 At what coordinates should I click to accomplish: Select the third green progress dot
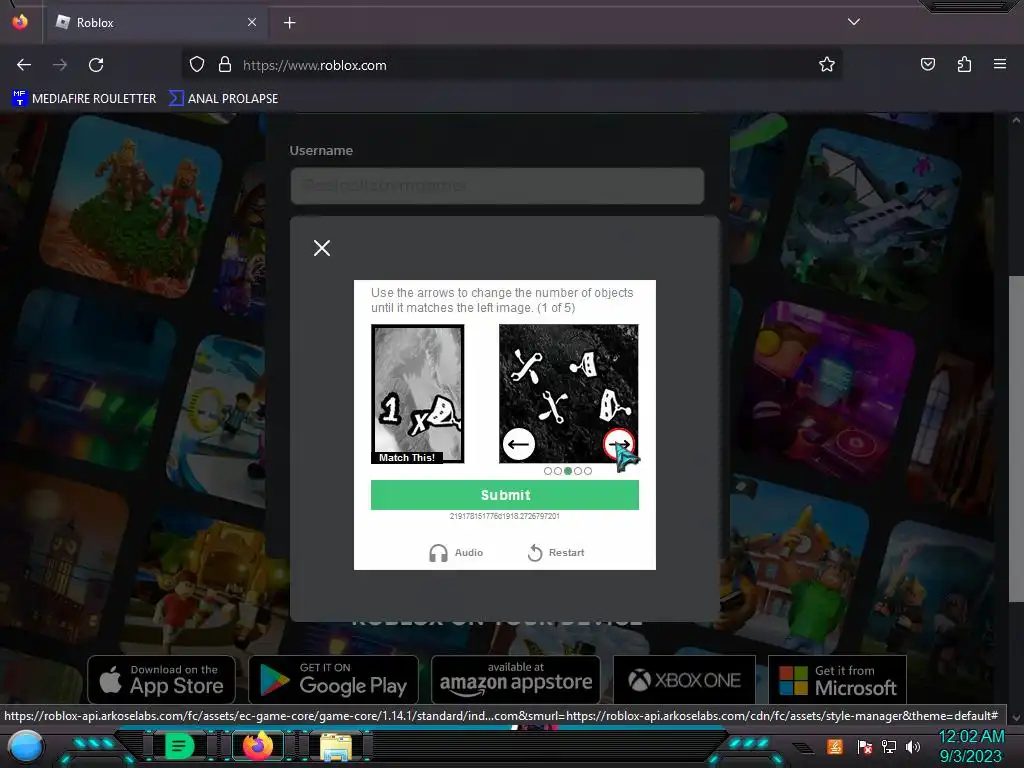point(568,471)
